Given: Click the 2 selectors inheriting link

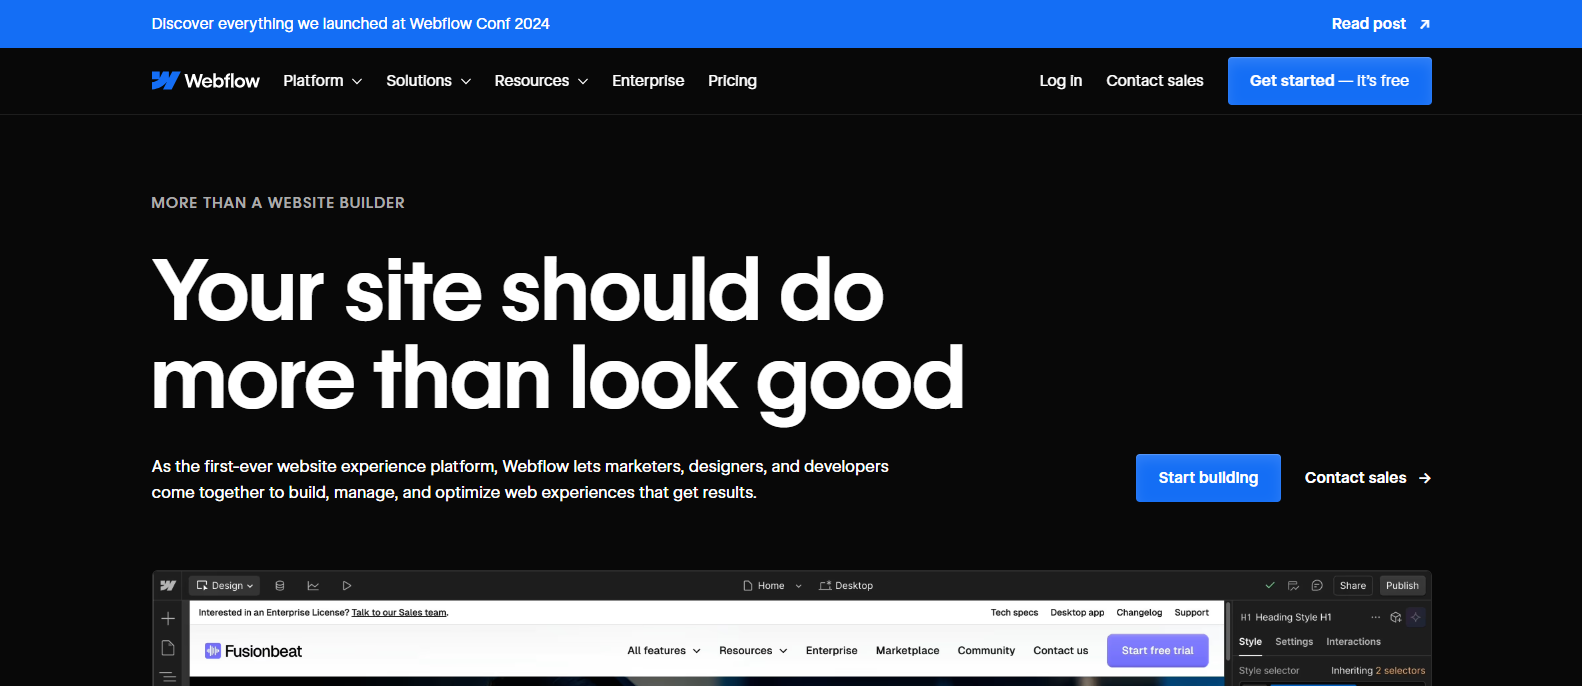Looking at the screenshot, I should 1400,671.
